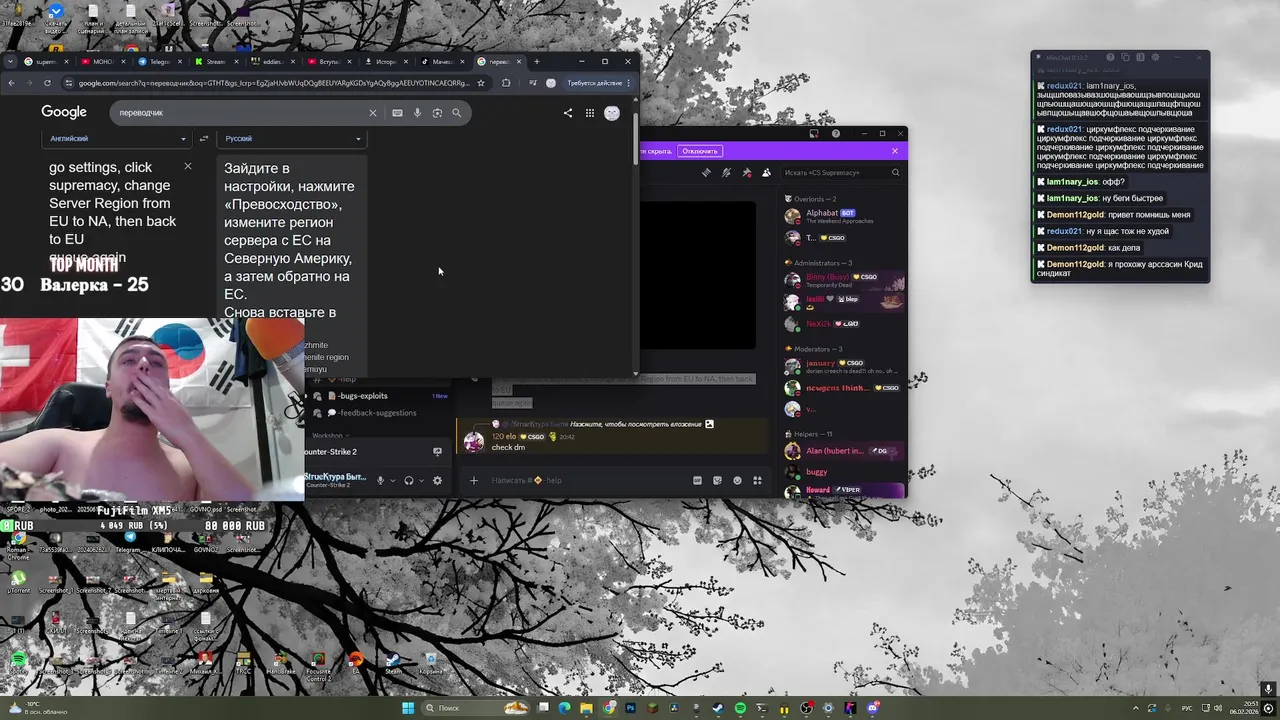Image resolution: width=1280 pixels, height=720 pixels.
Task: Open member buggy in Helpers list
Action: click(845, 471)
